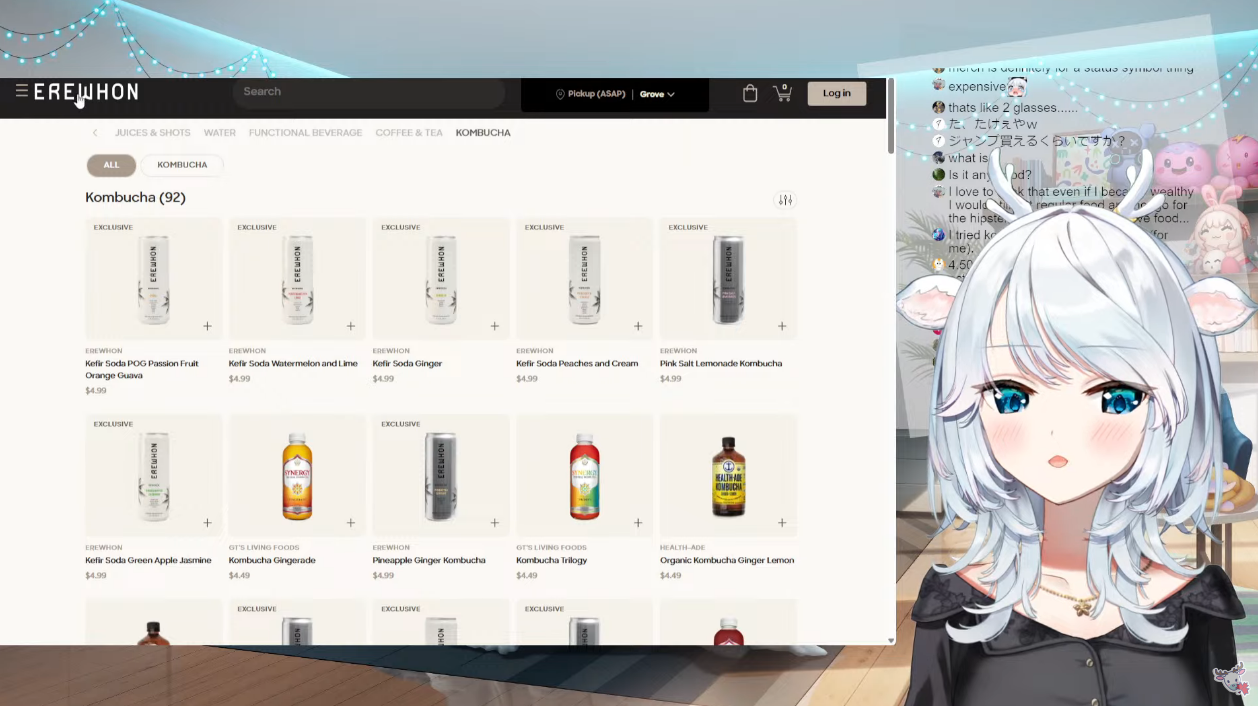Screen dimensions: 1258x706
Task: Click the scrollbar down arrow
Action: coord(891,640)
